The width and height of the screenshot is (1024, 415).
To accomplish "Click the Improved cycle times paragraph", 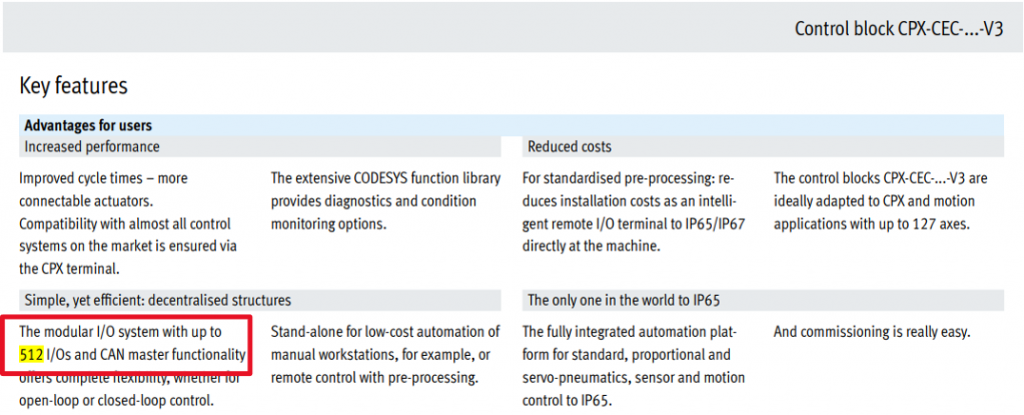I will [129, 224].
